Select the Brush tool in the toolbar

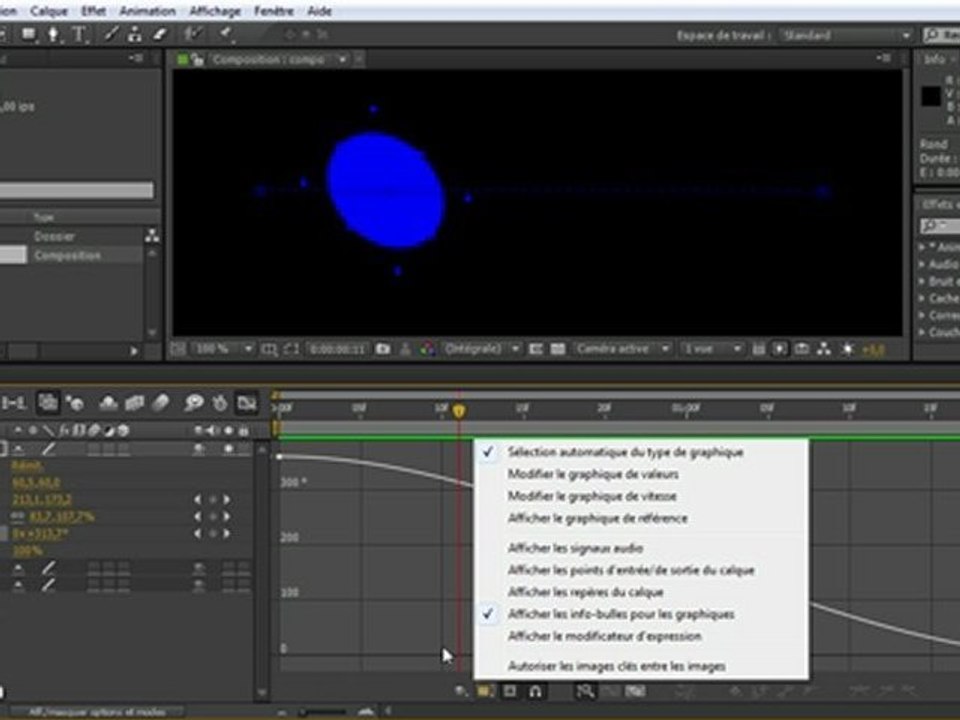coord(111,35)
